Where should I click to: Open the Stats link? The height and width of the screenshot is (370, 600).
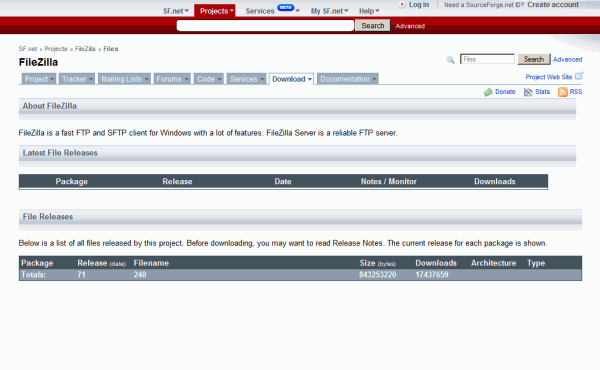(x=542, y=92)
